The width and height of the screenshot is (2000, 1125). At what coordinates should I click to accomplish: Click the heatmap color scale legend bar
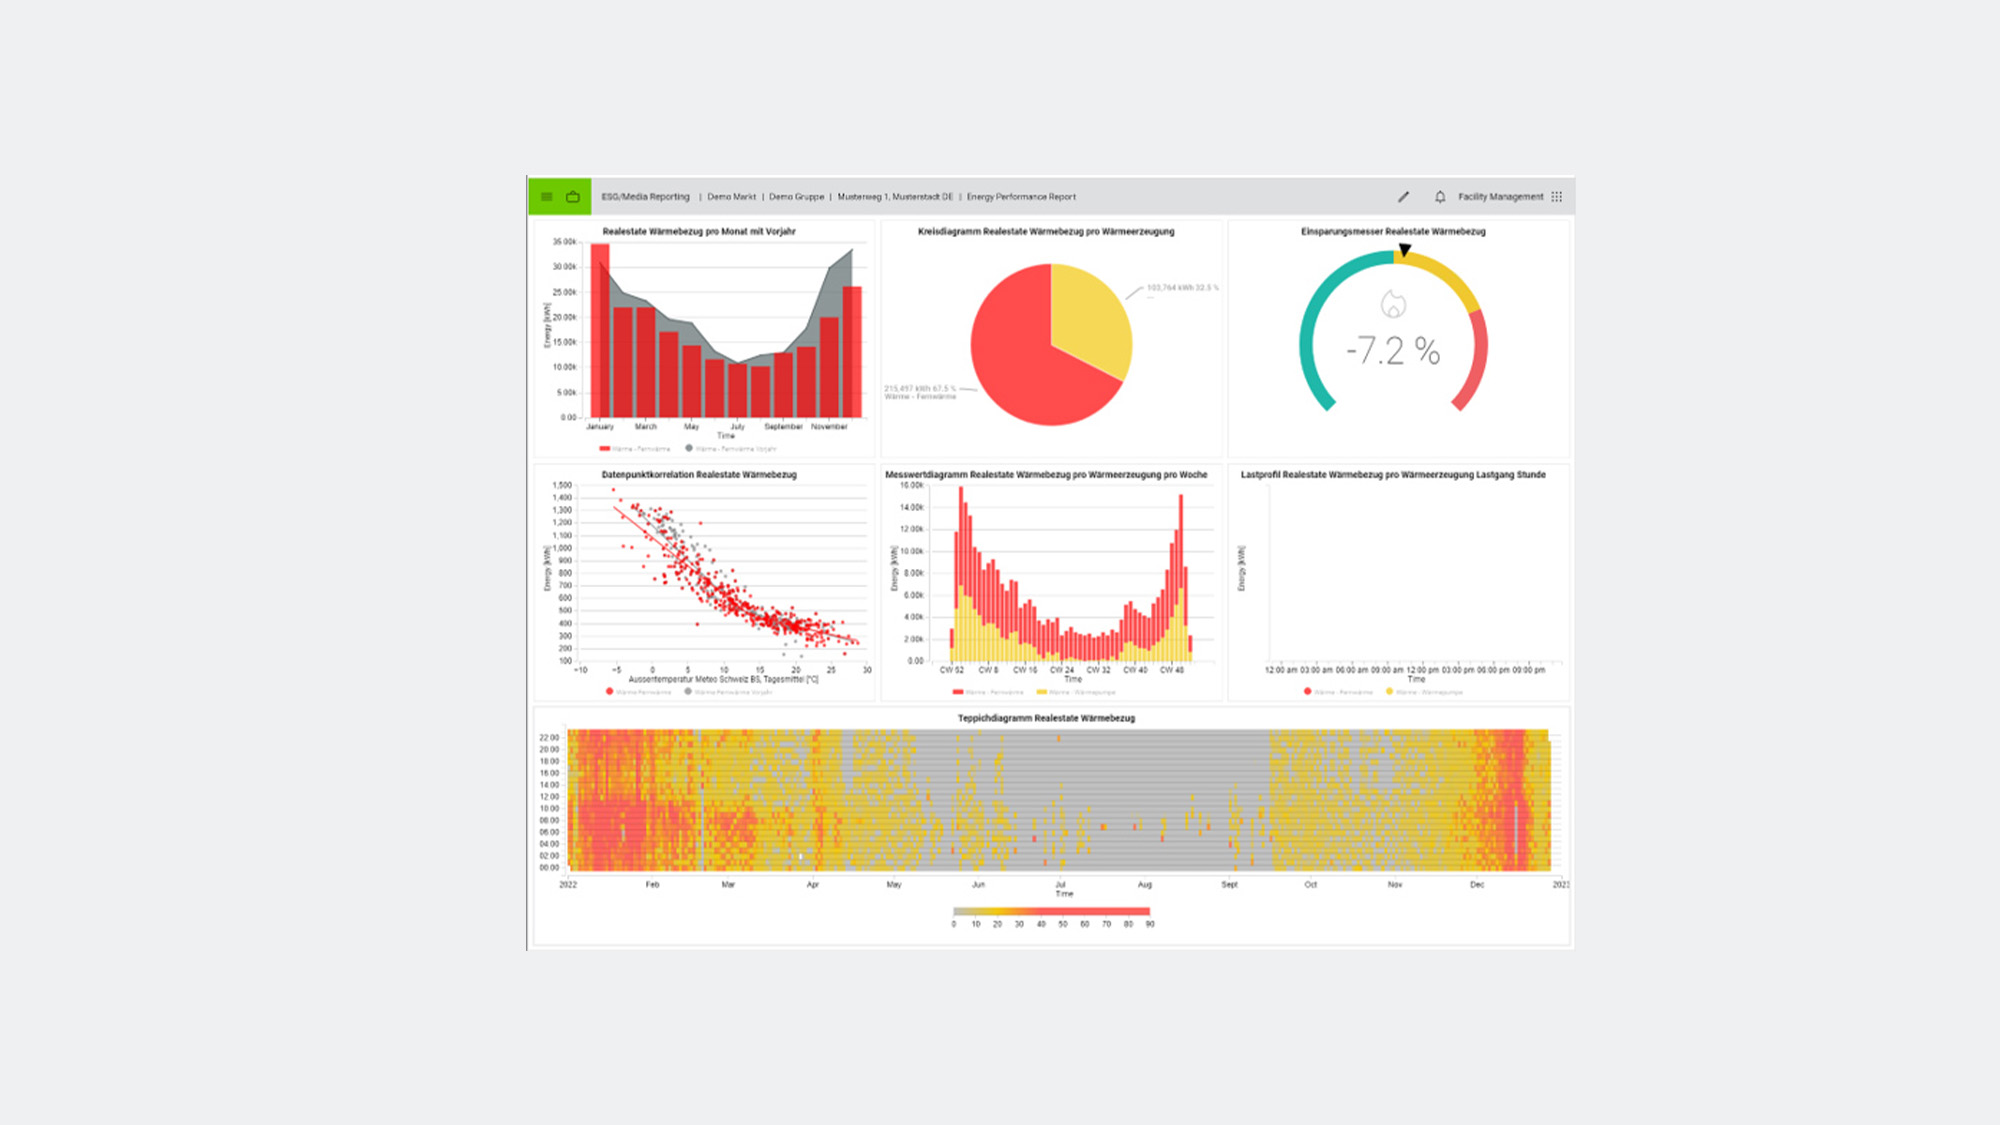click(x=1051, y=911)
